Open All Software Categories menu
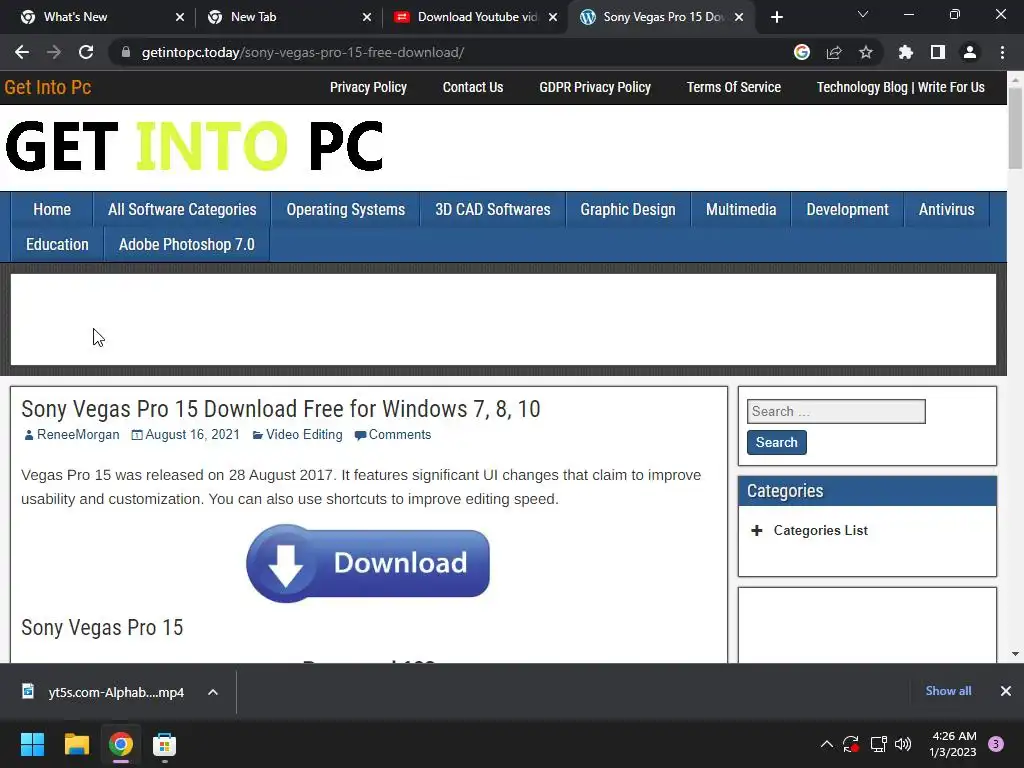This screenshot has height=768, width=1024. coord(182,210)
